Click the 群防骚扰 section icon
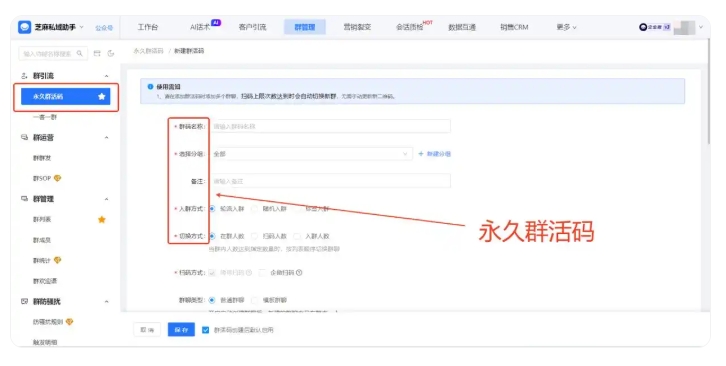This screenshot has width=726, height=366. [25, 302]
